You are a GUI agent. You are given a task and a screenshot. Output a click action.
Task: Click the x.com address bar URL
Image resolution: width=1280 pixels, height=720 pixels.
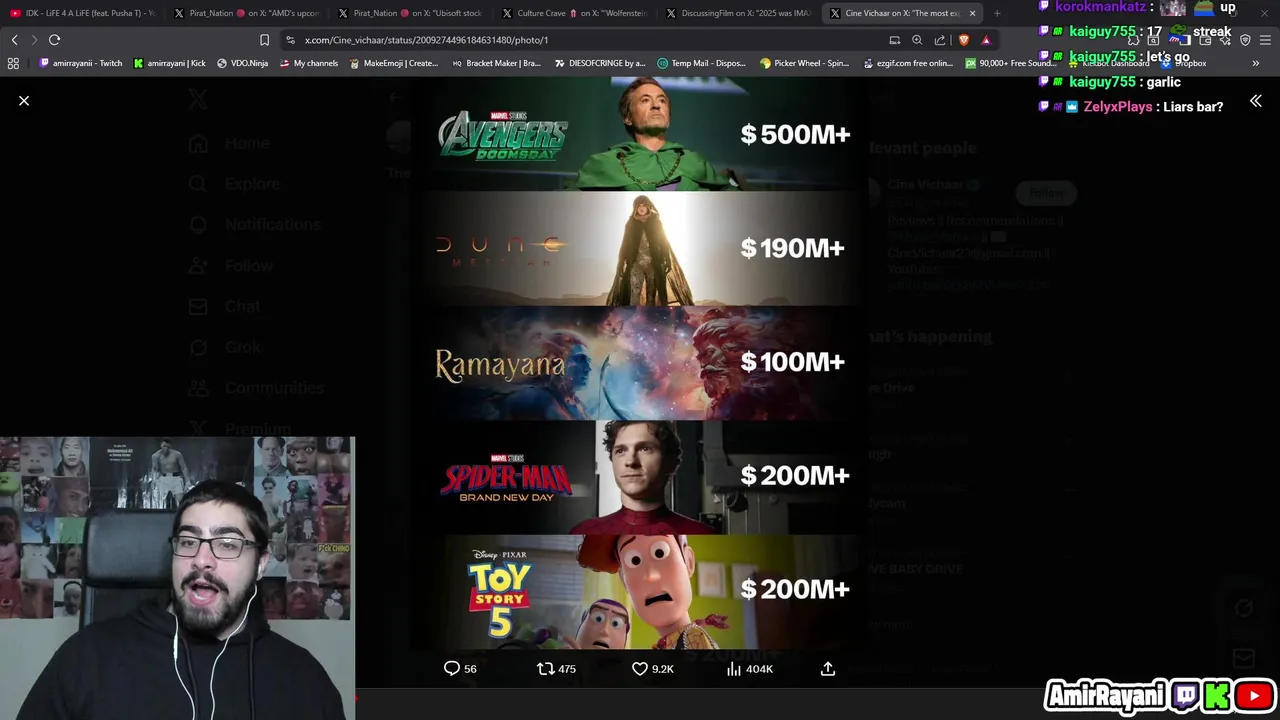click(426, 40)
